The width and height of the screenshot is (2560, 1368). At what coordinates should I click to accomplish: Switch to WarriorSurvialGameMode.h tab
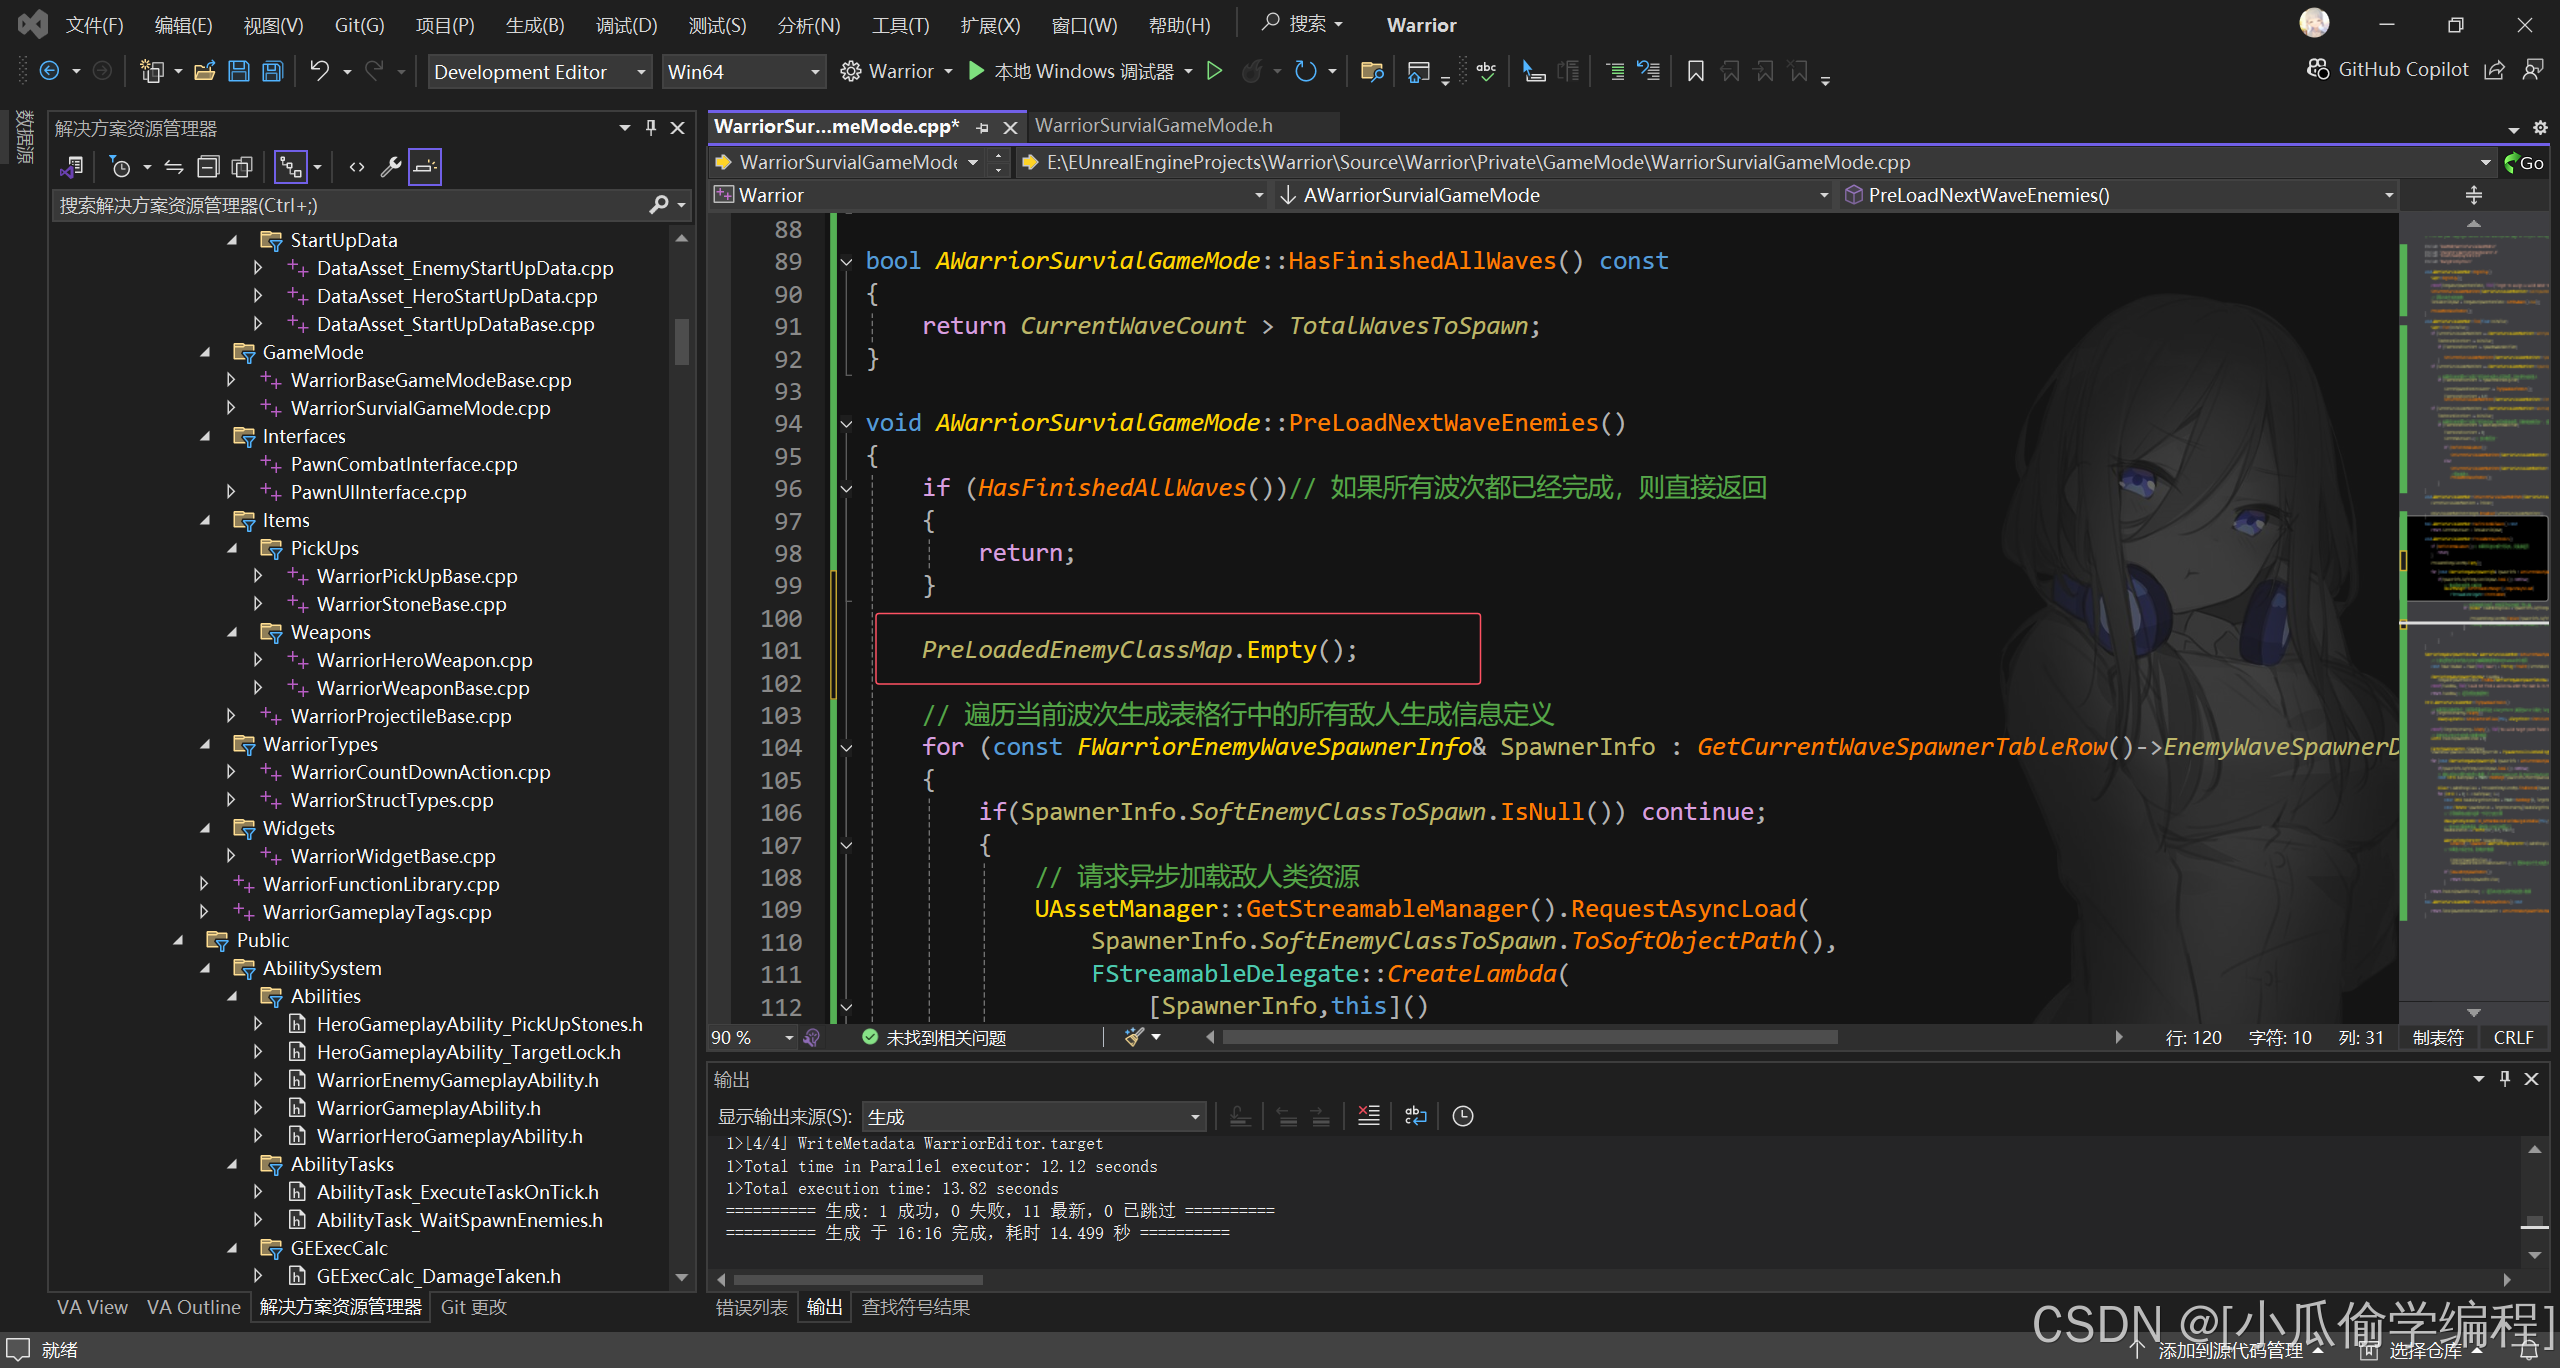[1153, 126]
